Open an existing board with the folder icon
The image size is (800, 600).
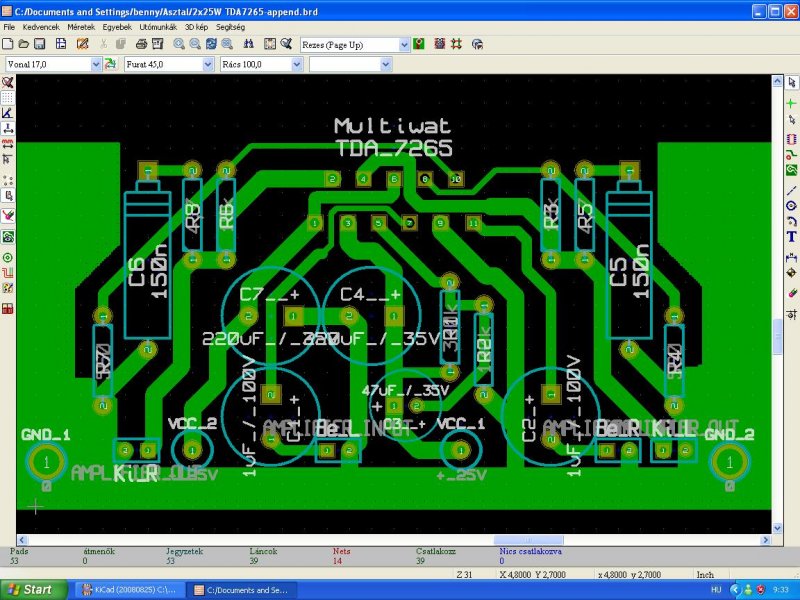[23, 44]
